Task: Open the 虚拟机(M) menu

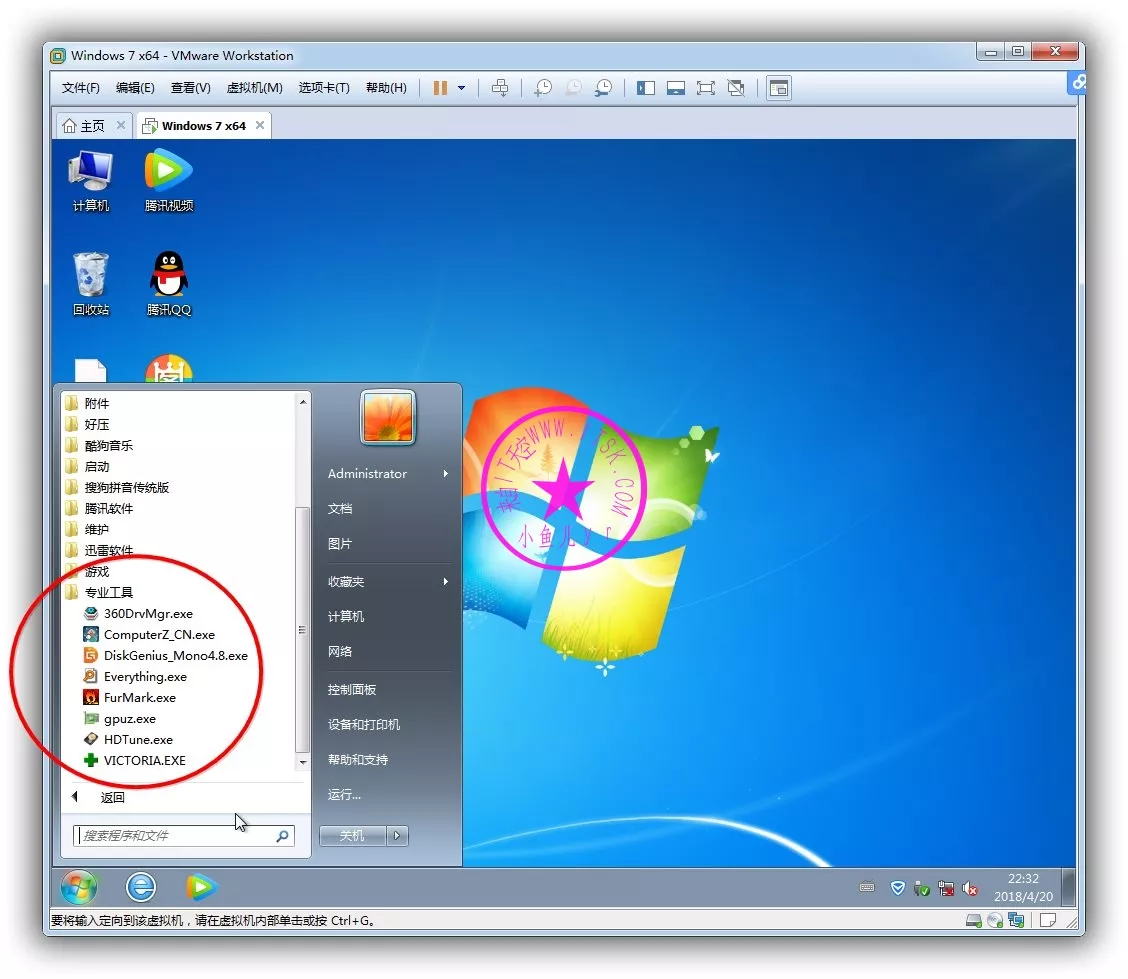Action: 254,88
